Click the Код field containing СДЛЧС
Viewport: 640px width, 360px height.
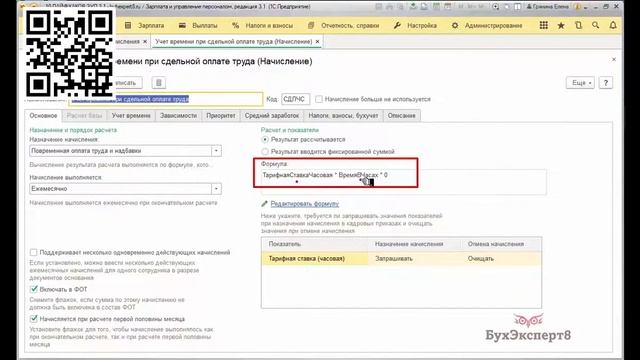point(296,99)
